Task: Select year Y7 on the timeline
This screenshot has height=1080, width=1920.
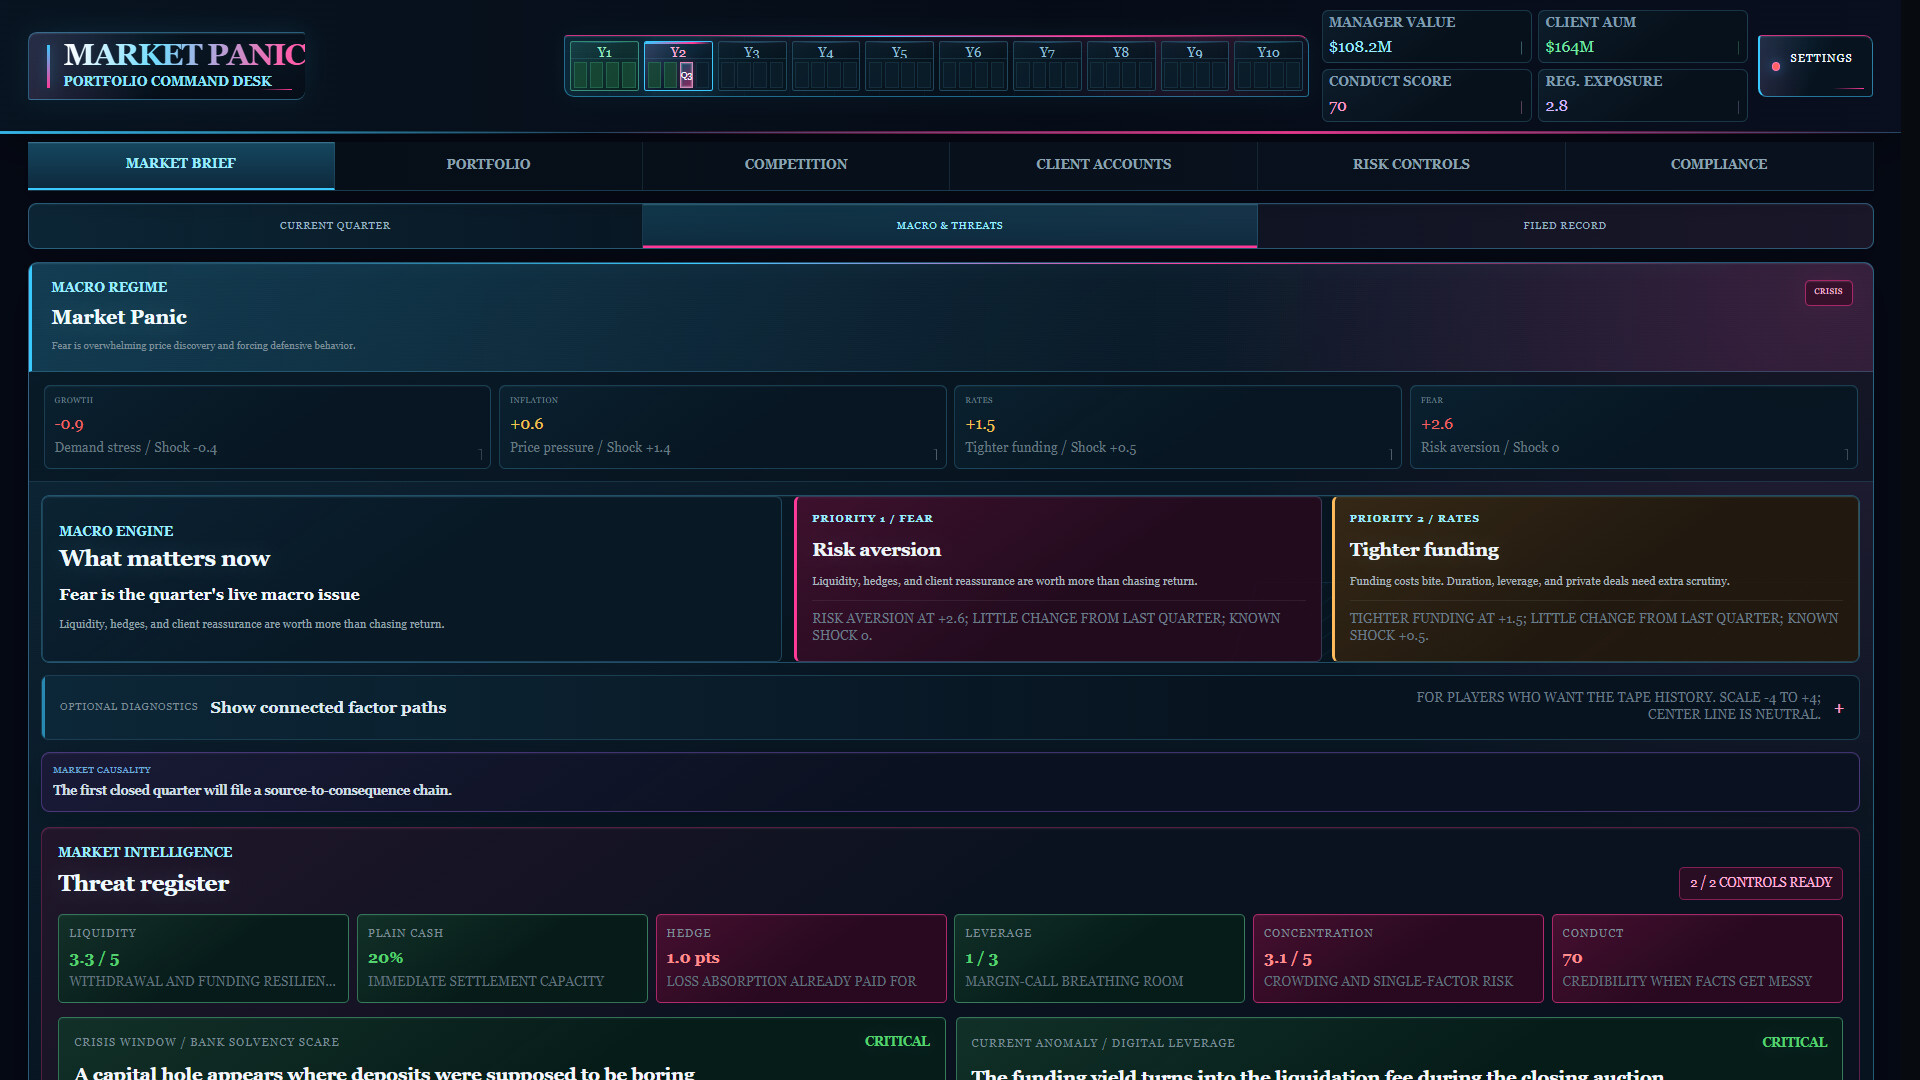Action: (x=1047, y=66)
